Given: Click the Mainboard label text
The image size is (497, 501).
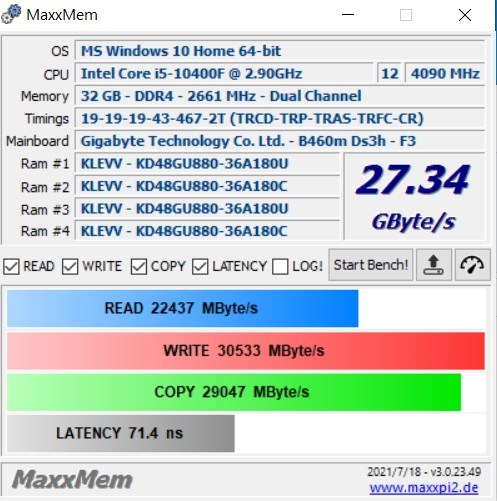Looking at the screenshot, I should click(x=37, y=141).
